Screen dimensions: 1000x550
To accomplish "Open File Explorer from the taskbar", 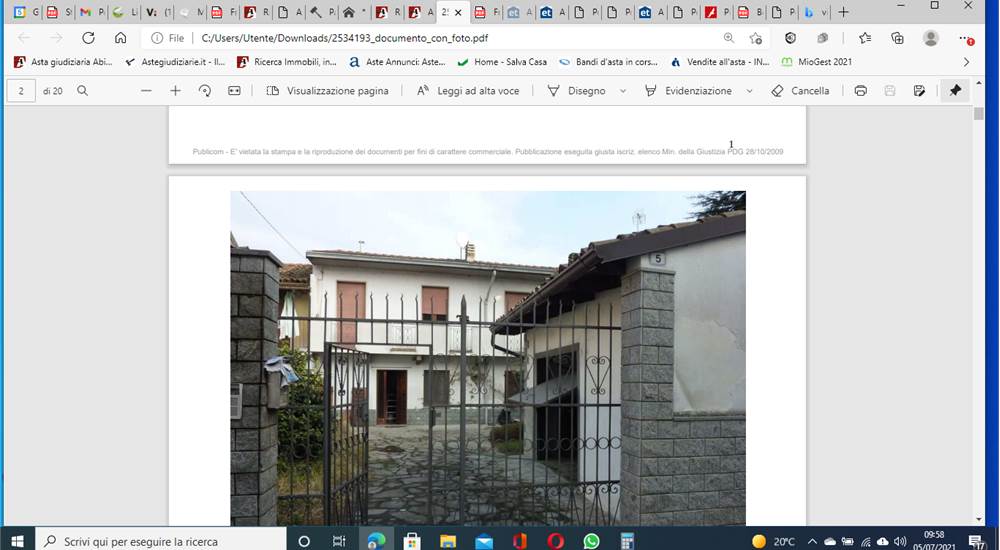I will coord(448,541).
